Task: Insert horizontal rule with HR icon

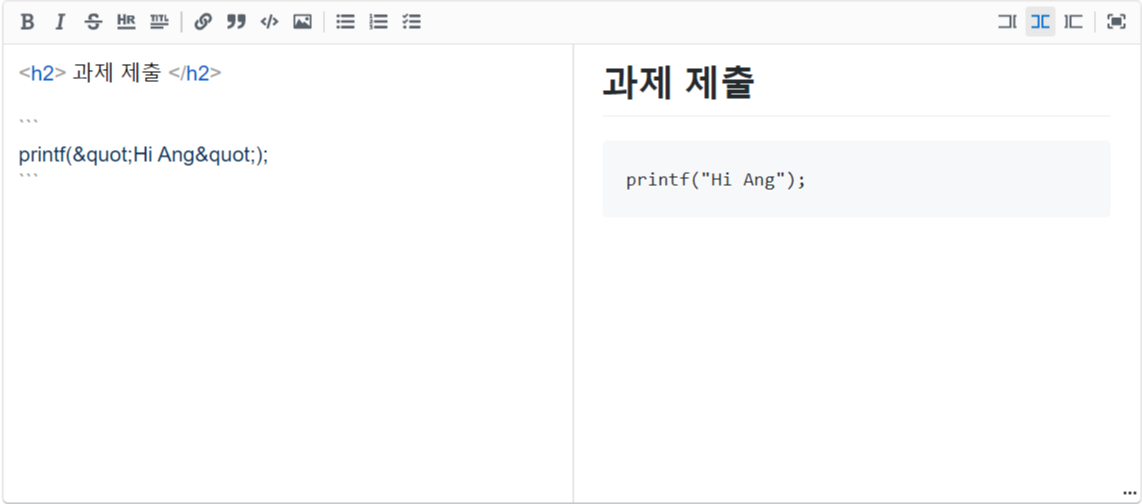Action: point(126,22)
